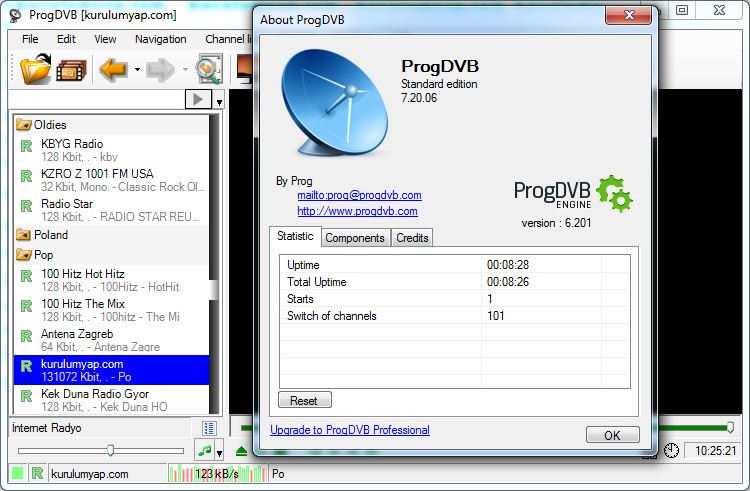Image resolution: width=750 pixels, height=491 pixels.
Task: Click radio R icon of Radio Star
Action: tap(26, 206)
